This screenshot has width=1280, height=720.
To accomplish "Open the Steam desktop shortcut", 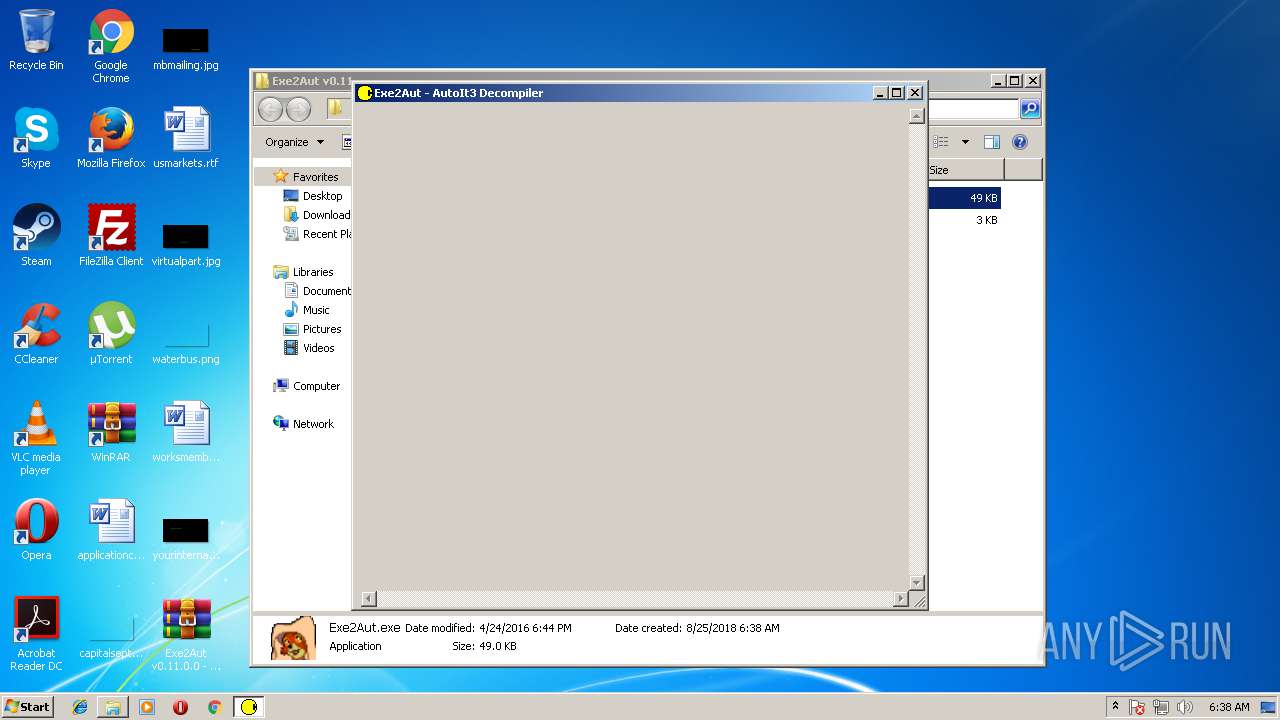I will pyautogui.click(x=36, y=236).
